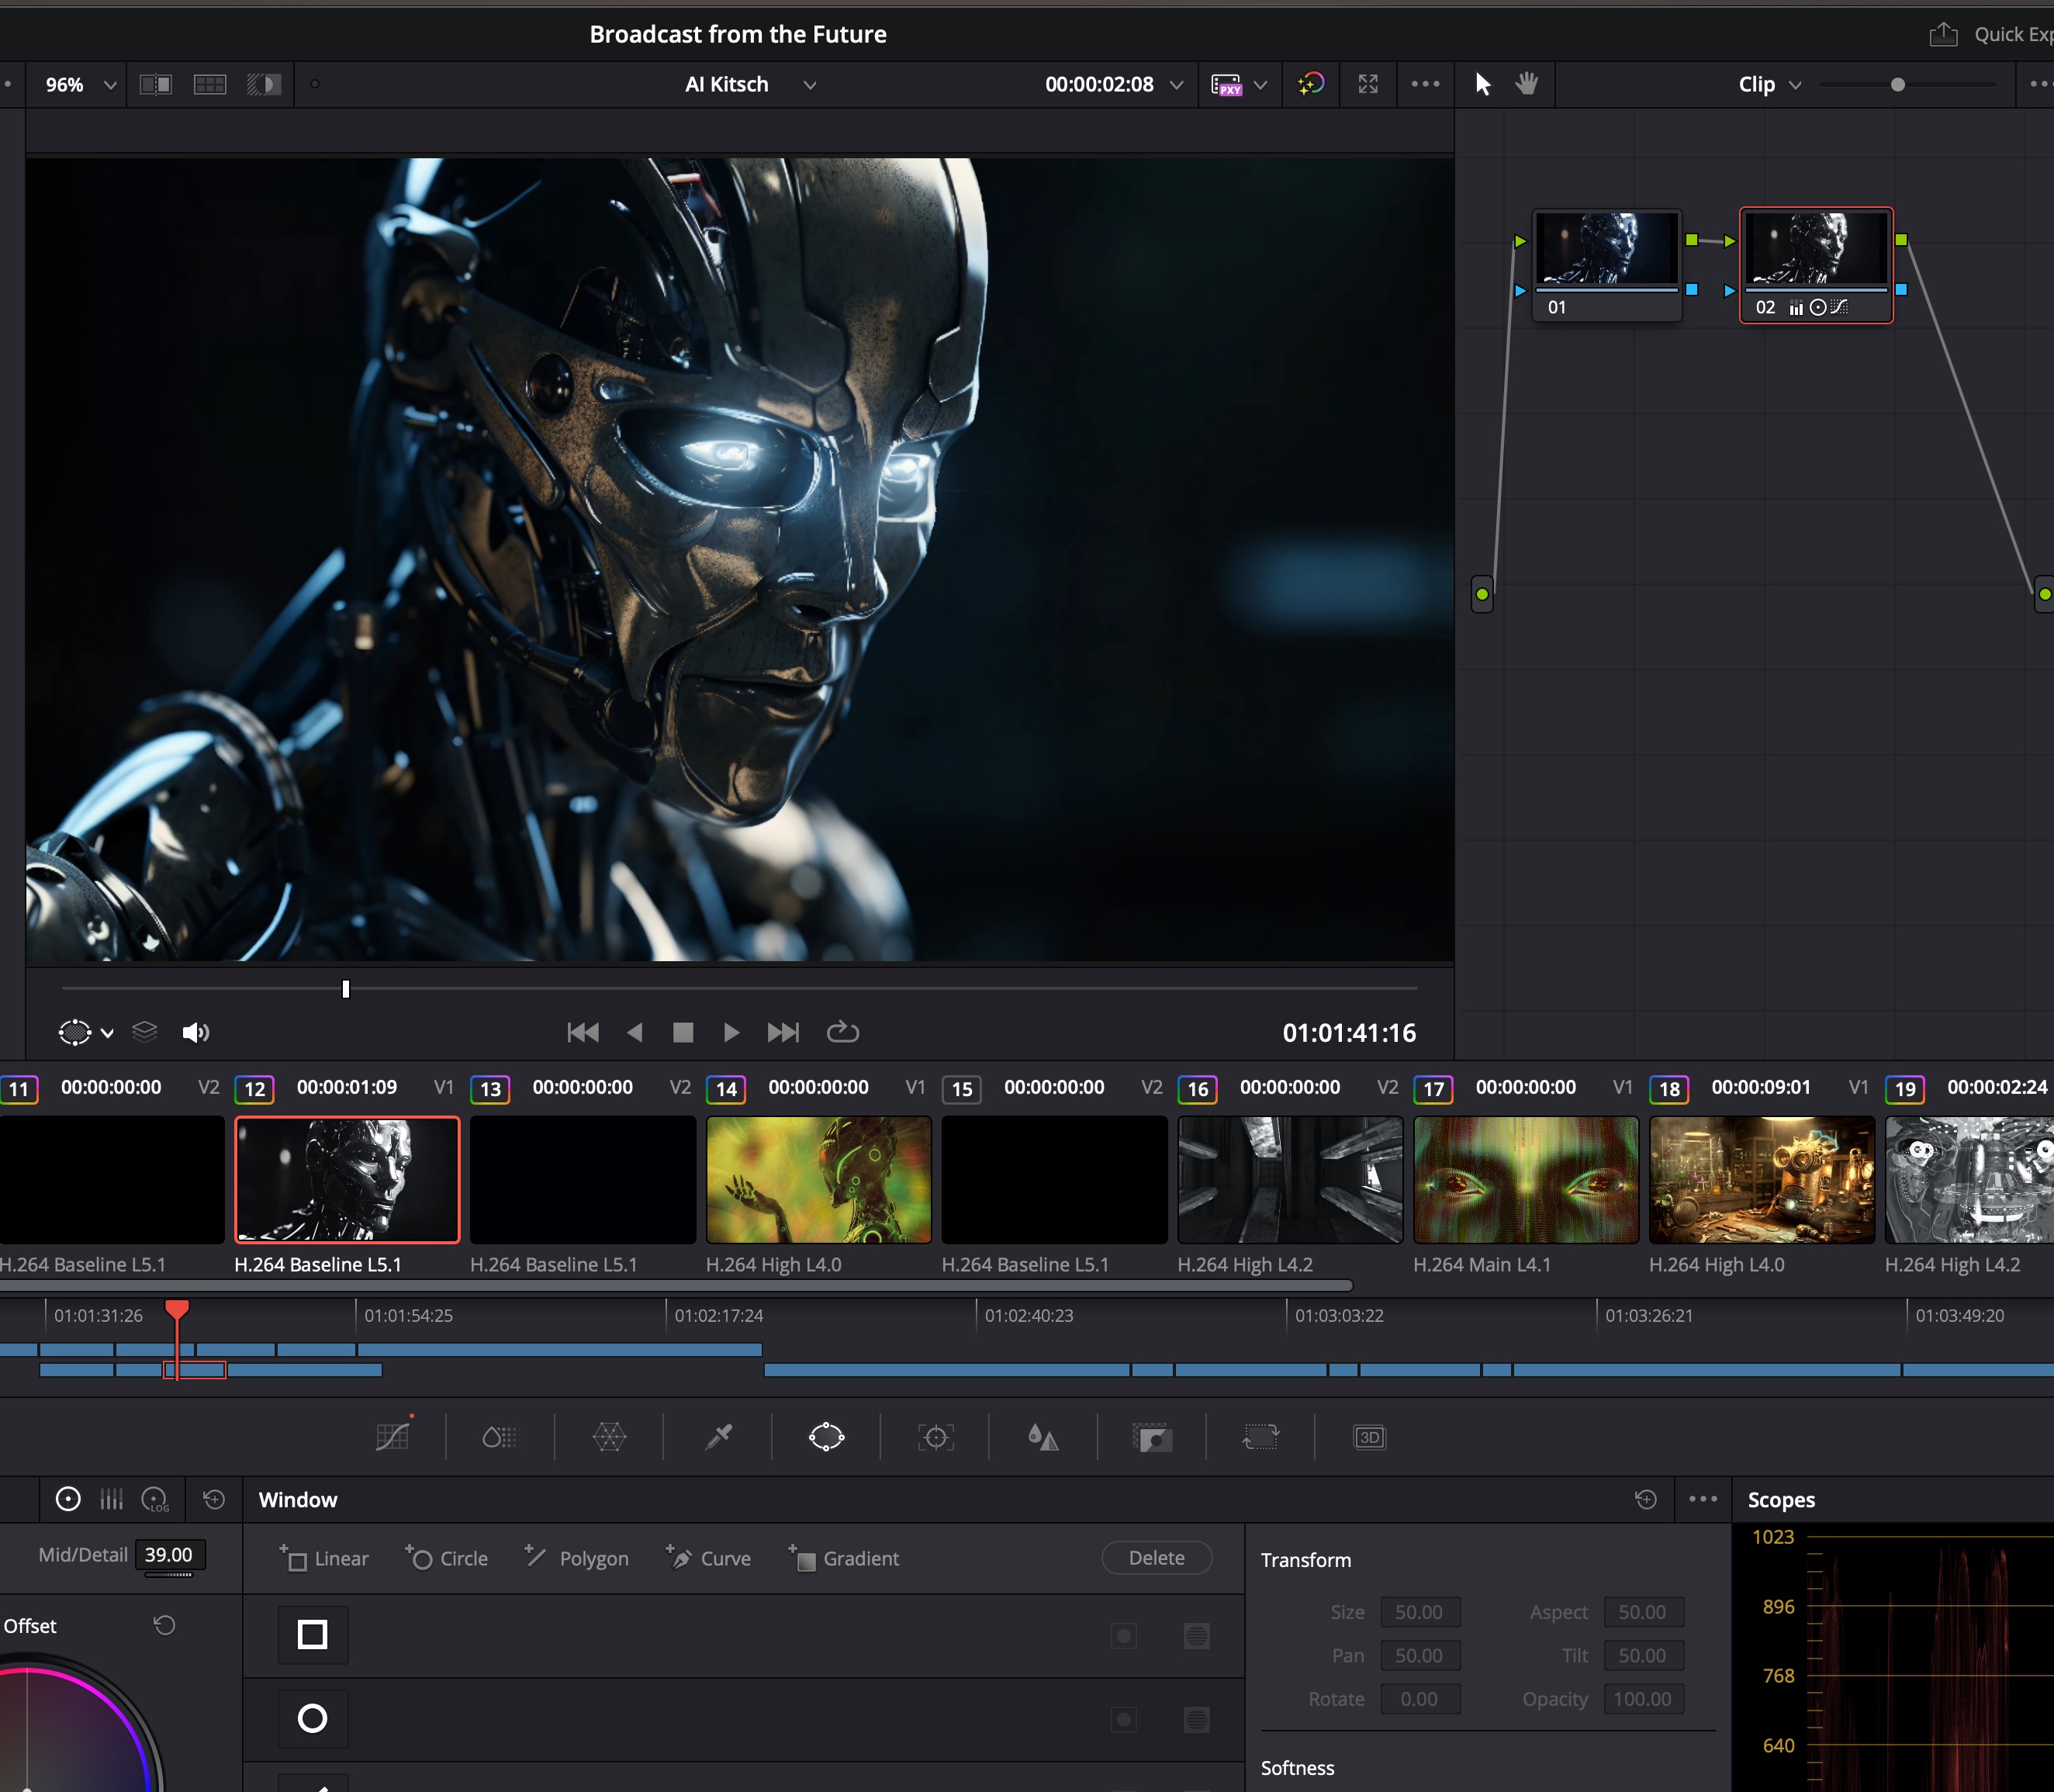Open the 96% viewer zoom dropdown
Image resolution: width=2054 pixels, height=1792 pixels.
click(x=80, y=85)
